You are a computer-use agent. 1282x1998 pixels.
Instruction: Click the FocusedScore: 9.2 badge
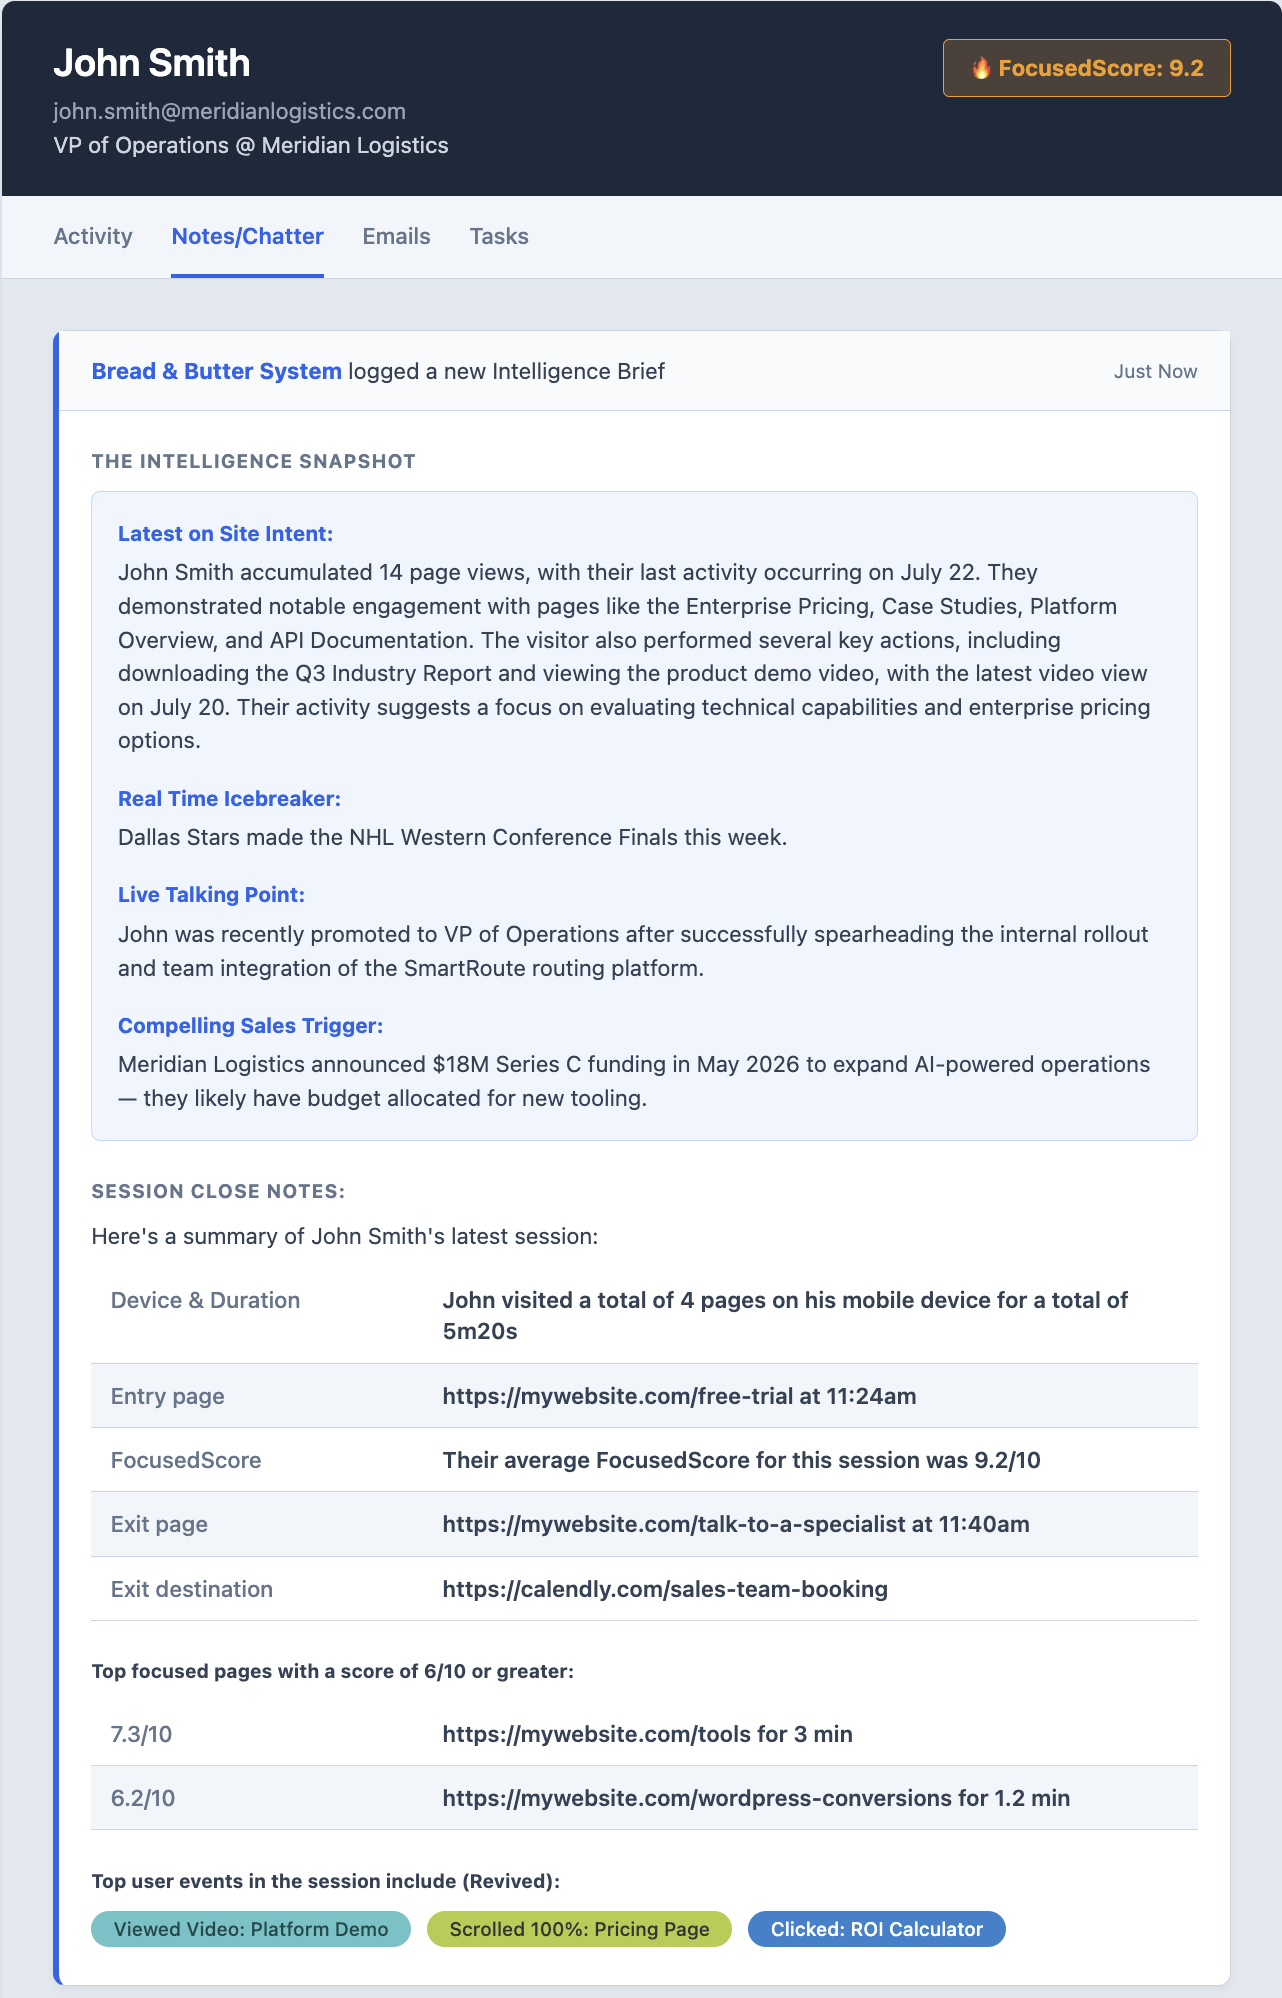[x=1086, y=68]
